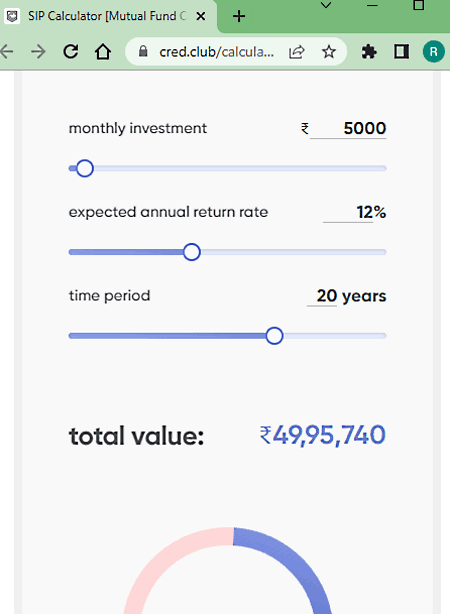Bookmark this page with the star icon
The height and width of the screenshot is (614, 450).
(x=329, y=51)
